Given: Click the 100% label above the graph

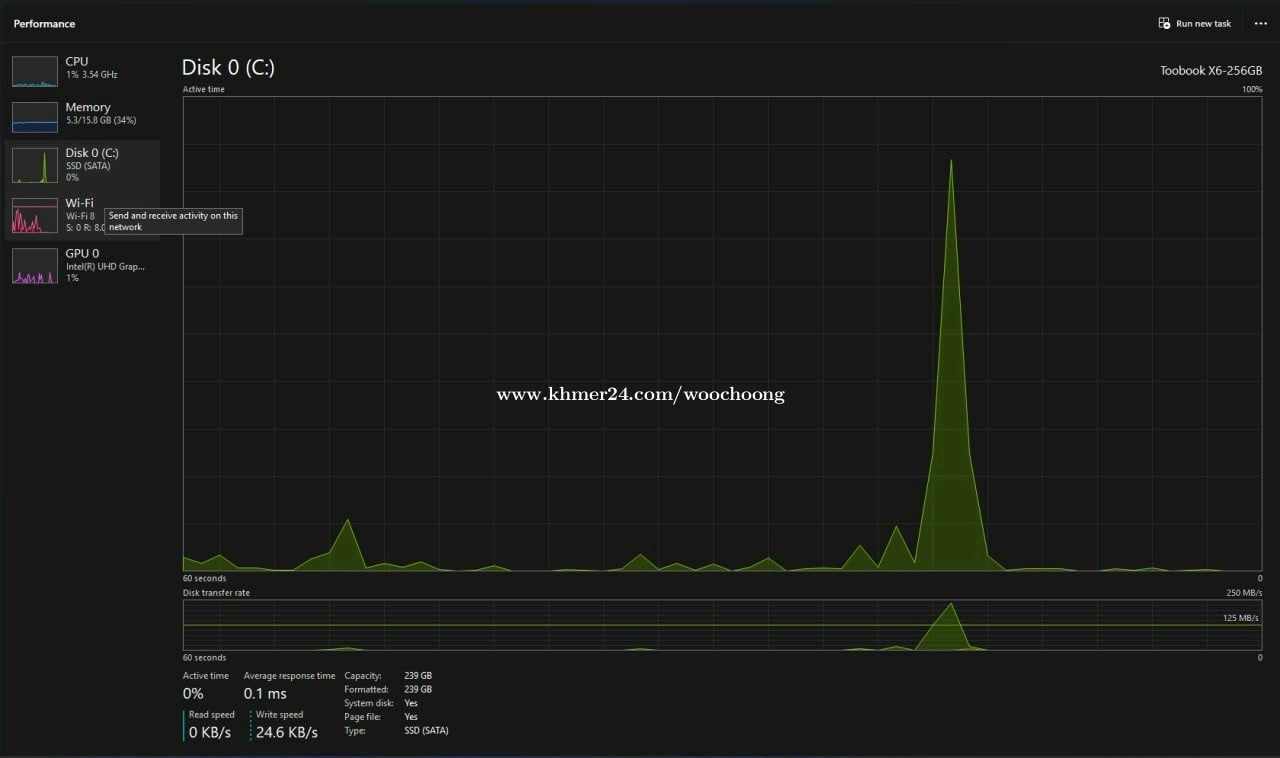Looking at the screenshot, I should coord(1252,89).
